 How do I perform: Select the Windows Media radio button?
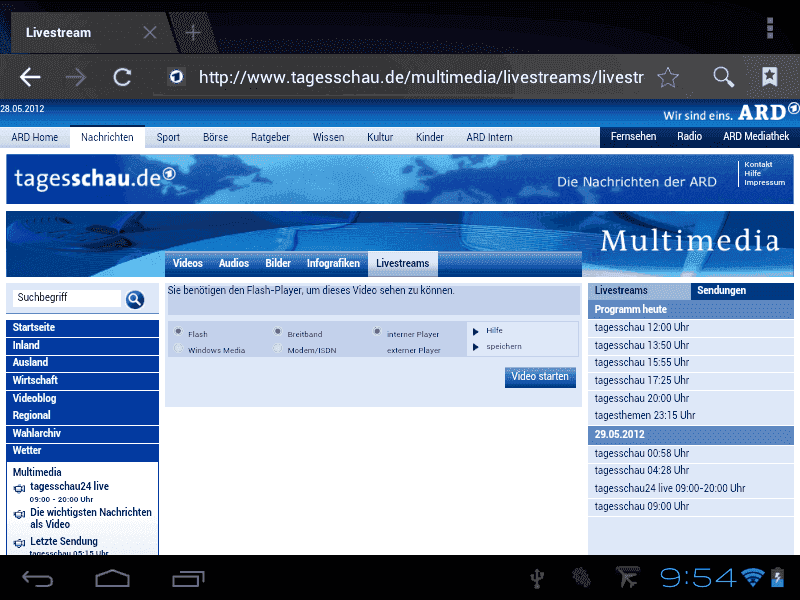tap(178, 348)
